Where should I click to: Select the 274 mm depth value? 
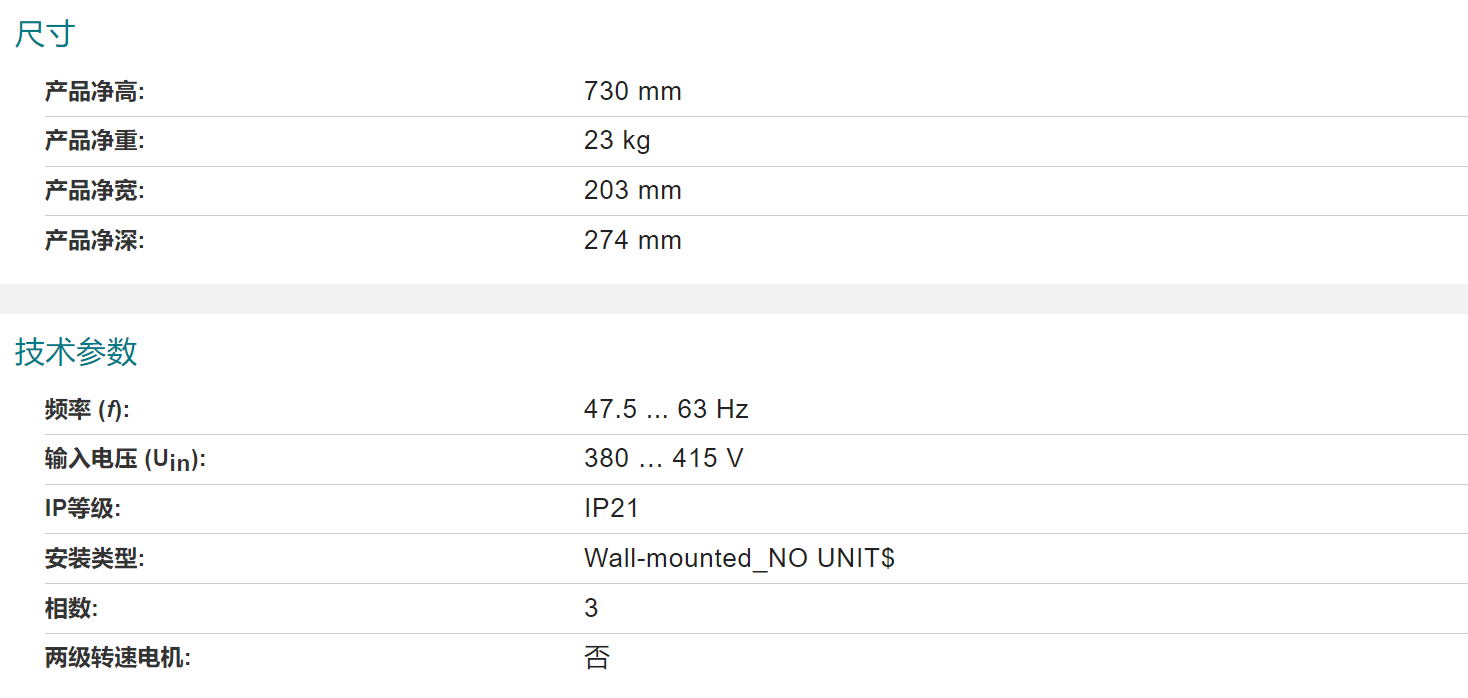(x=633, y=241)
